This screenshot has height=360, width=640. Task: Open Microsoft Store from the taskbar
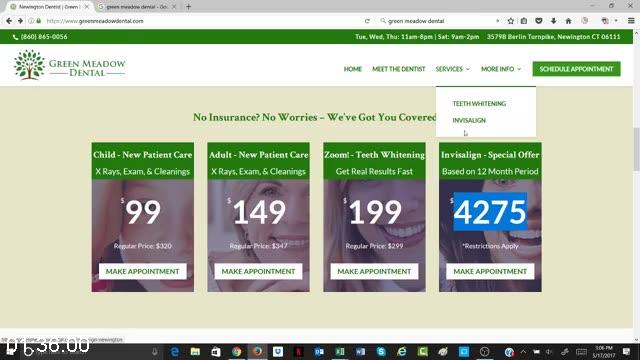216,351
